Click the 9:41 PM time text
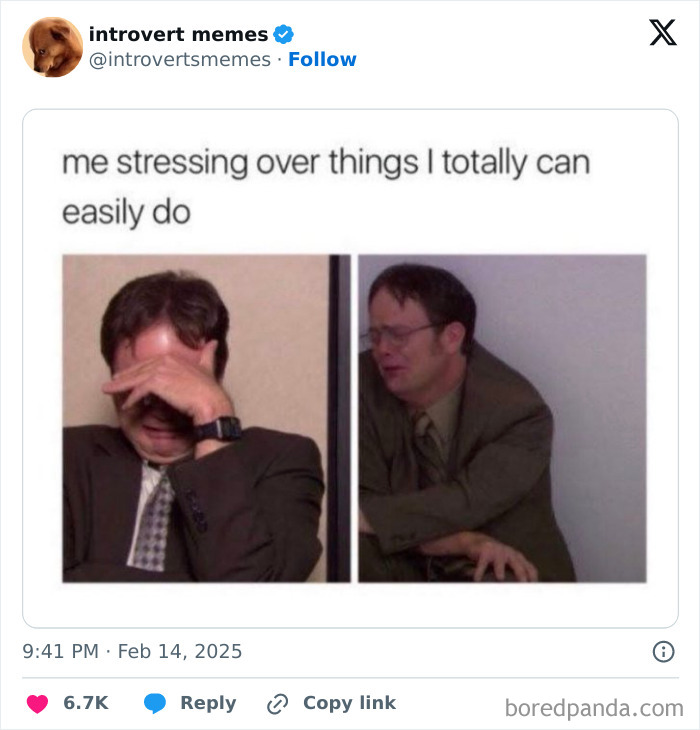The height and width of the screenshot is (730, 700). [x=61, y=651]
